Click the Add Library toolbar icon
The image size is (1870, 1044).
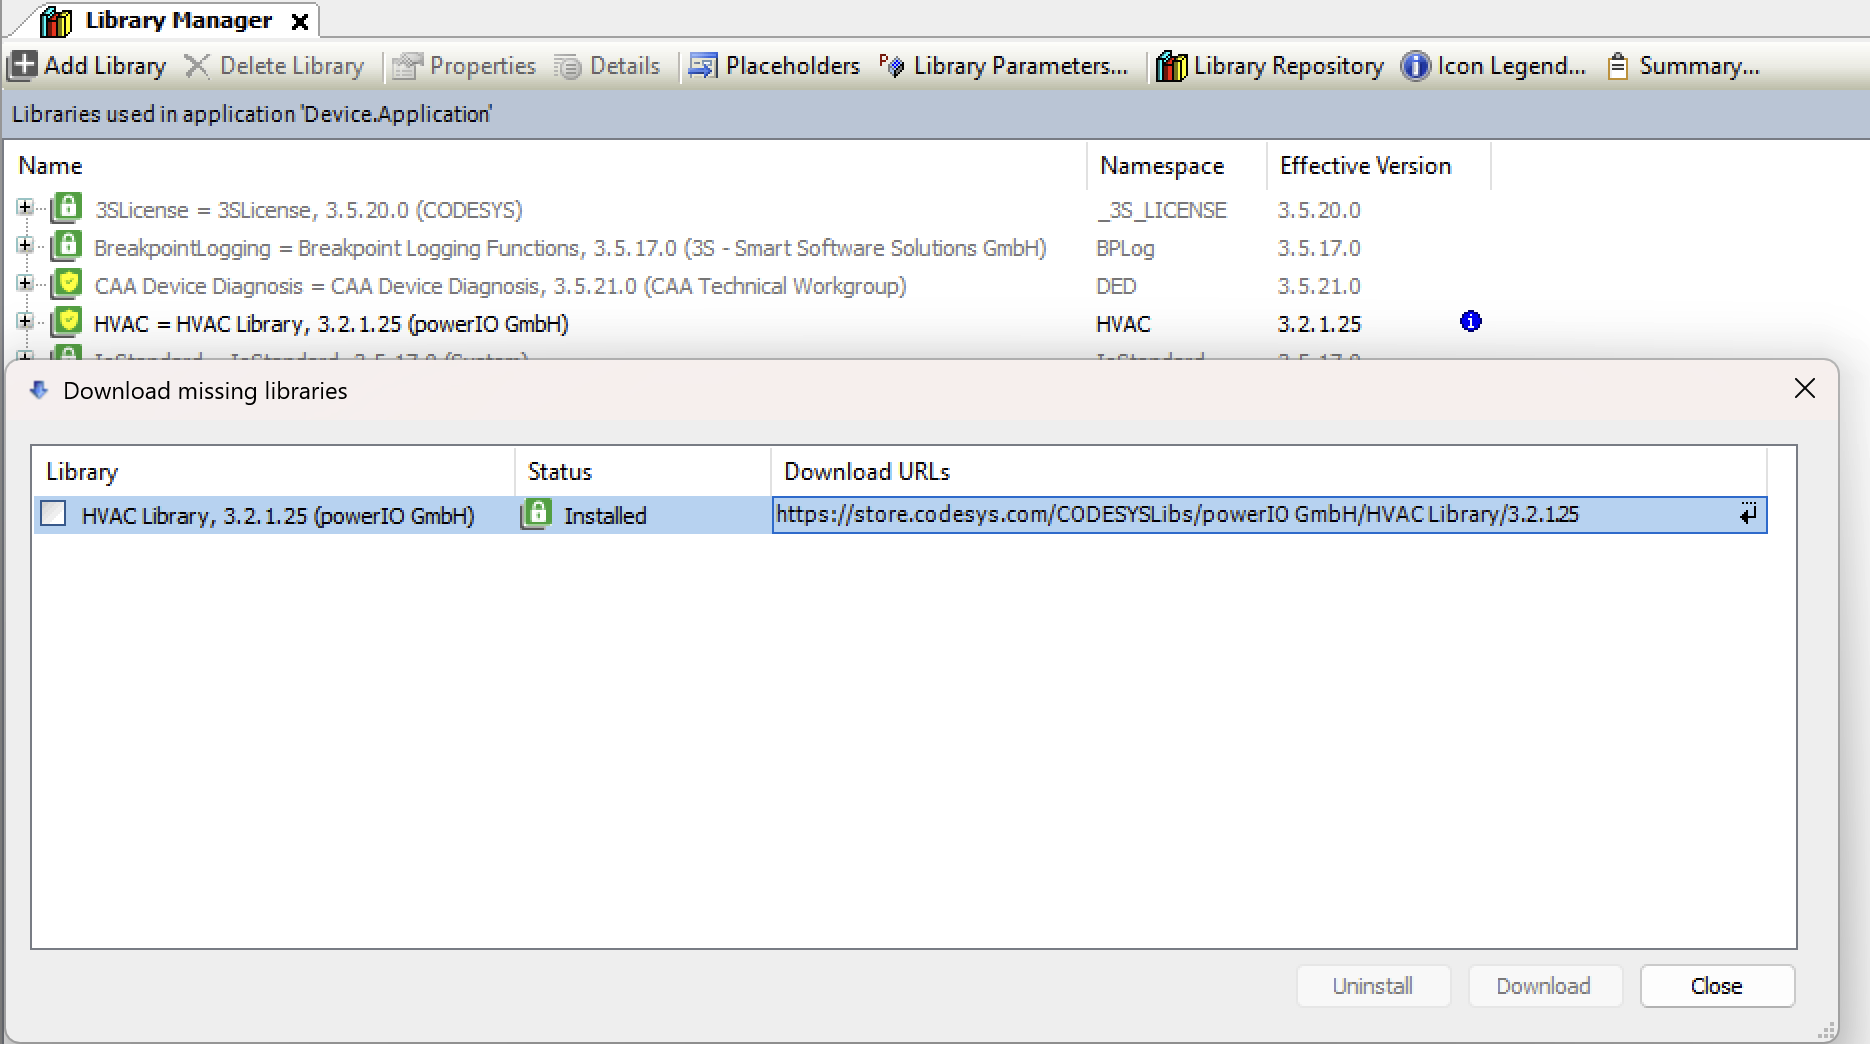[x=23, y=66]
